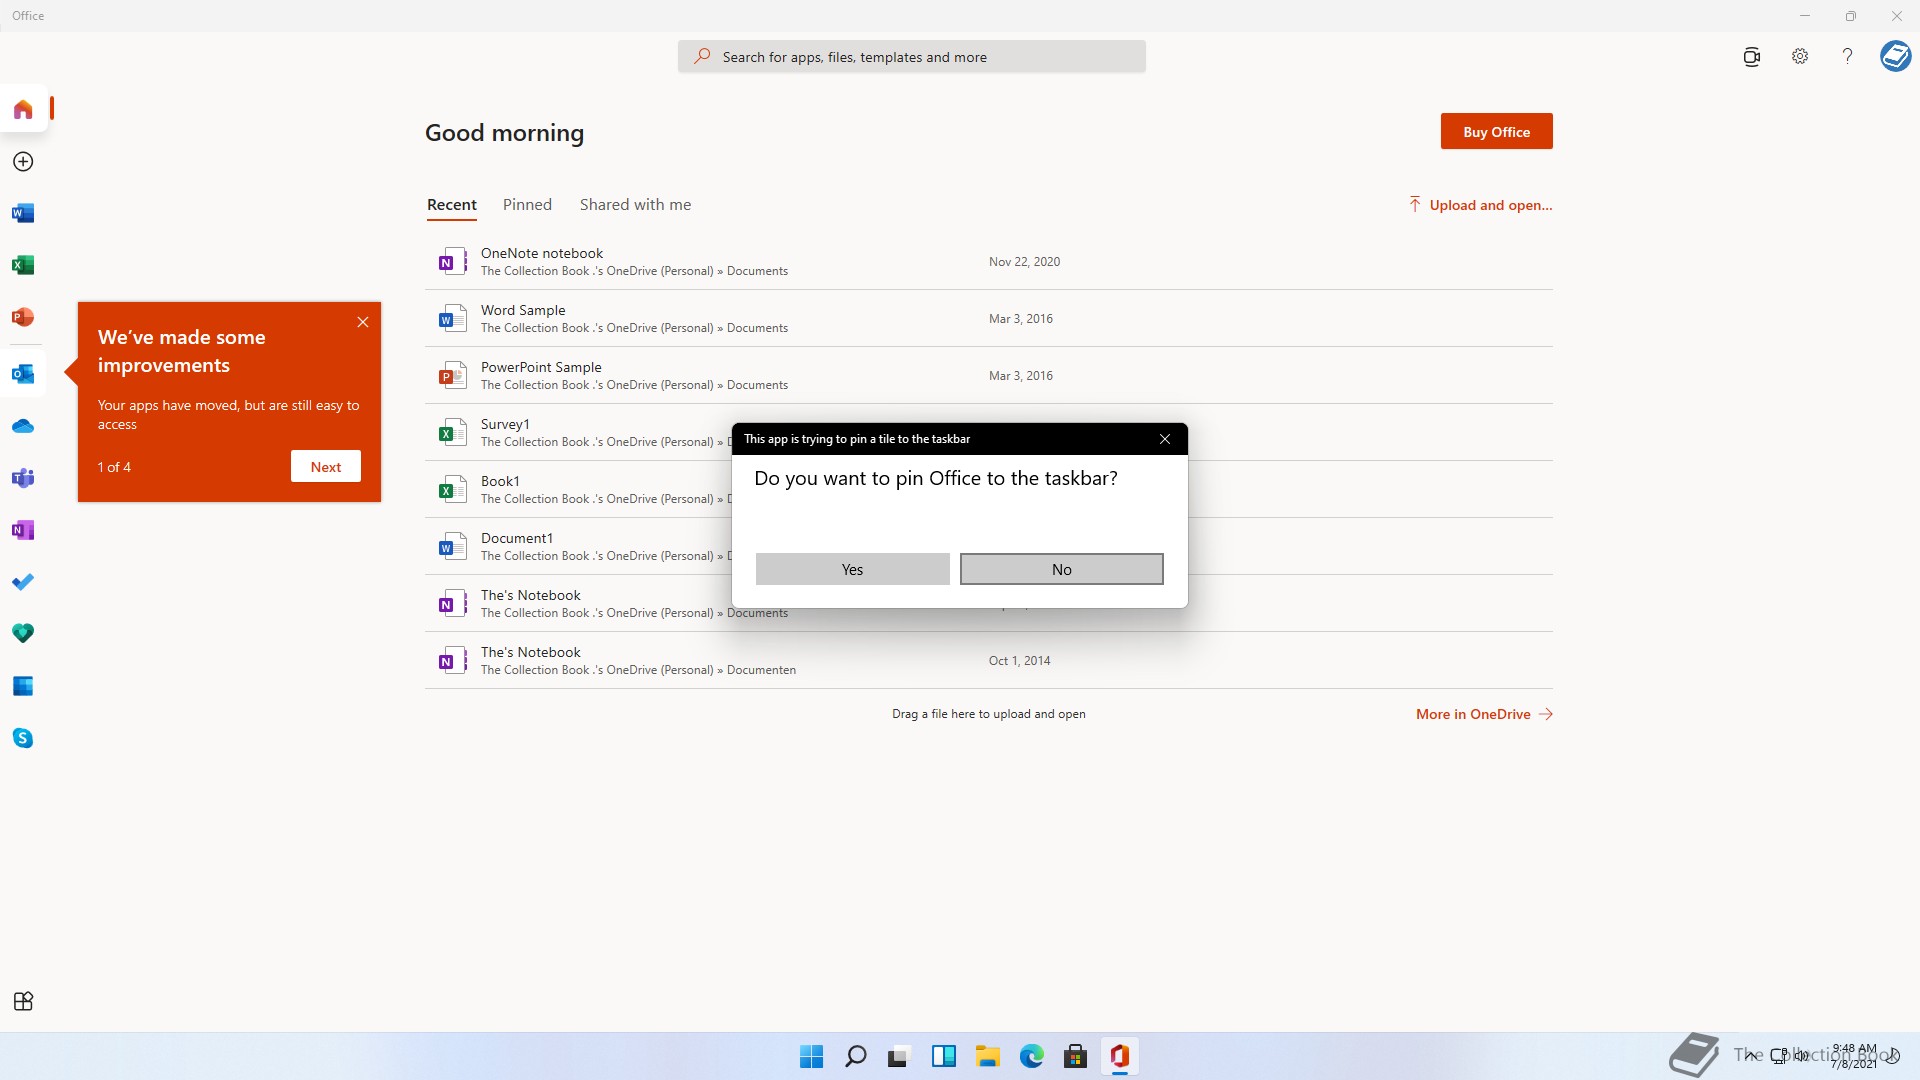Open Skype from the sidebar

tap(23, 738)
